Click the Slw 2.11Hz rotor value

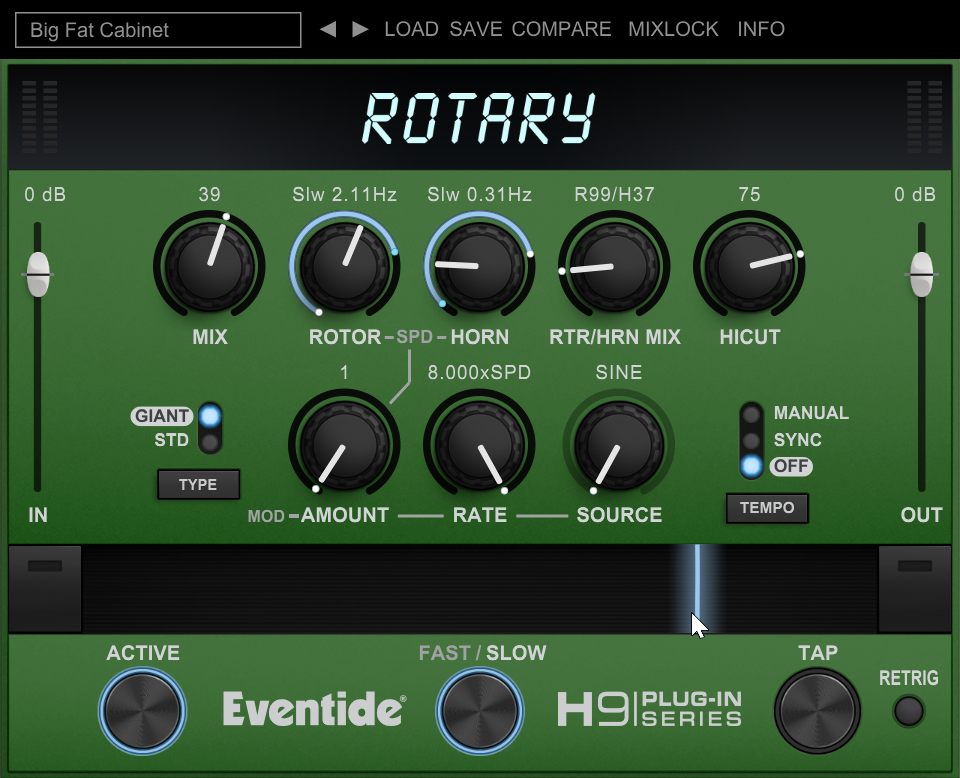(344, 195)
